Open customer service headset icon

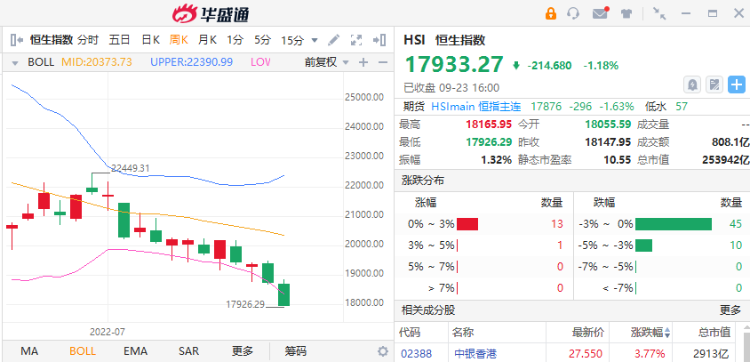[573, 13]
